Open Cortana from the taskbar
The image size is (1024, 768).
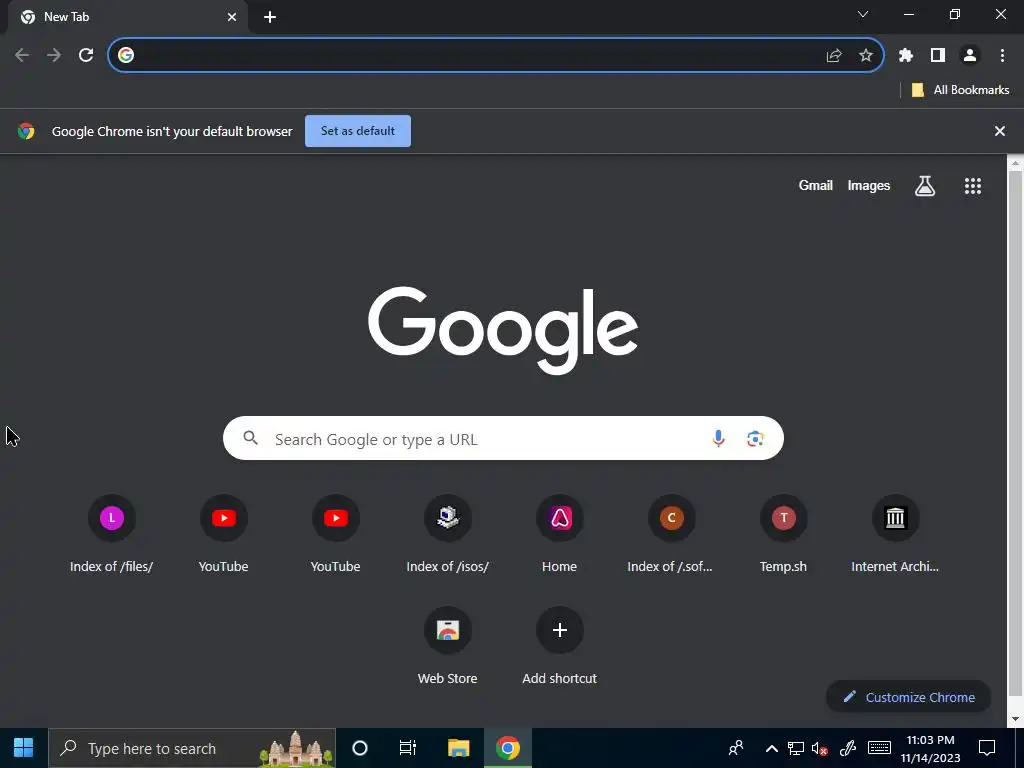click(360, 748)
